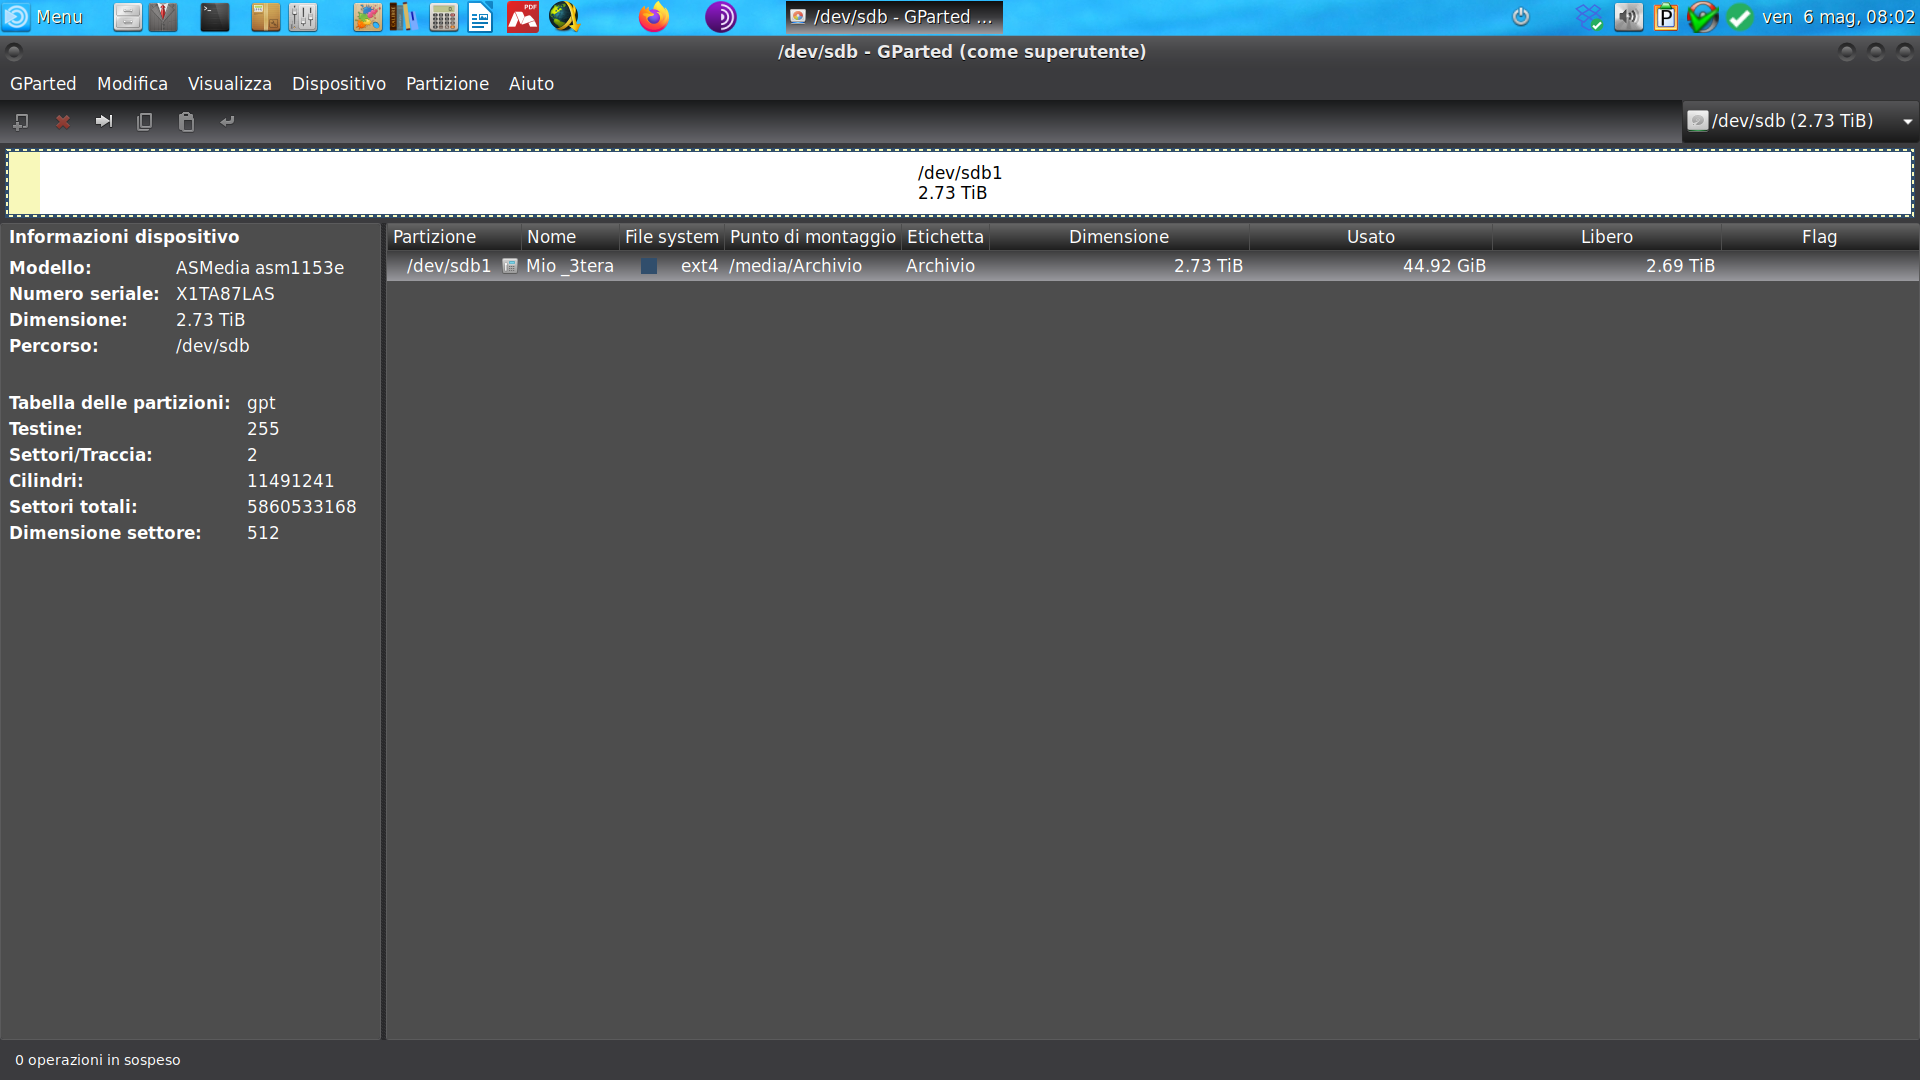This screenshot has height=1080, width=1920.
Task: Open LibreOffice Writer document icon
Action: (x=480, y=17)
